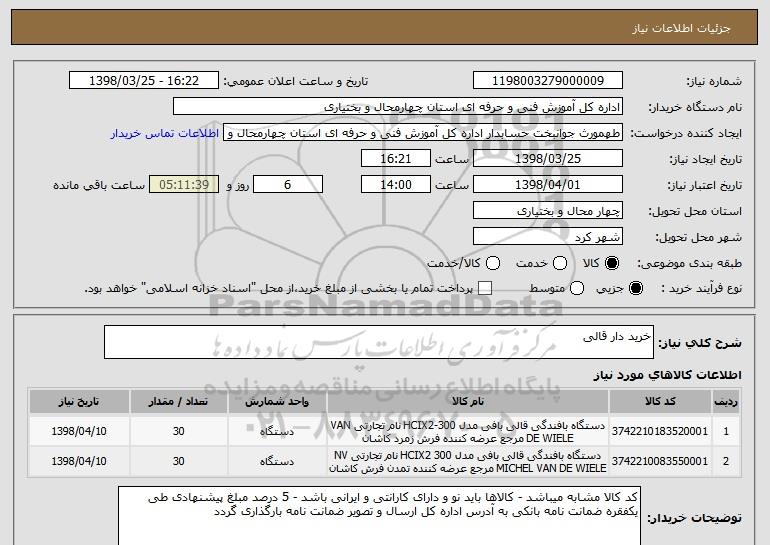
Task: Click general description box خرید دار قالی
Action: [379, 342]
